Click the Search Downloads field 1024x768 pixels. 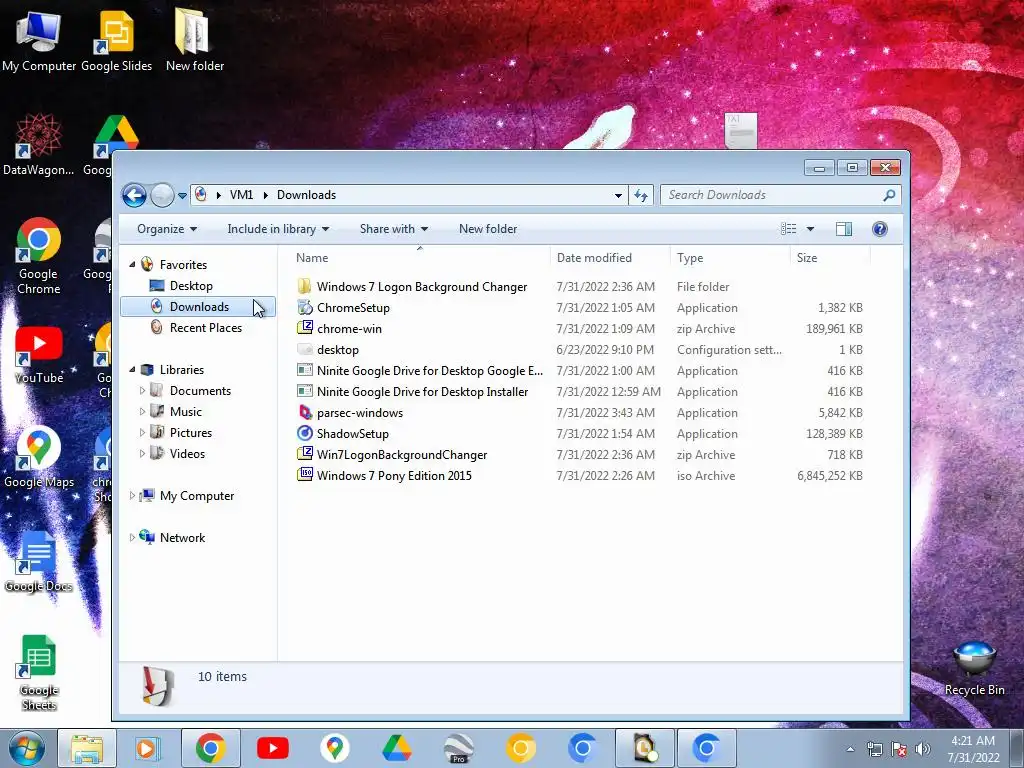coord(781,195)
